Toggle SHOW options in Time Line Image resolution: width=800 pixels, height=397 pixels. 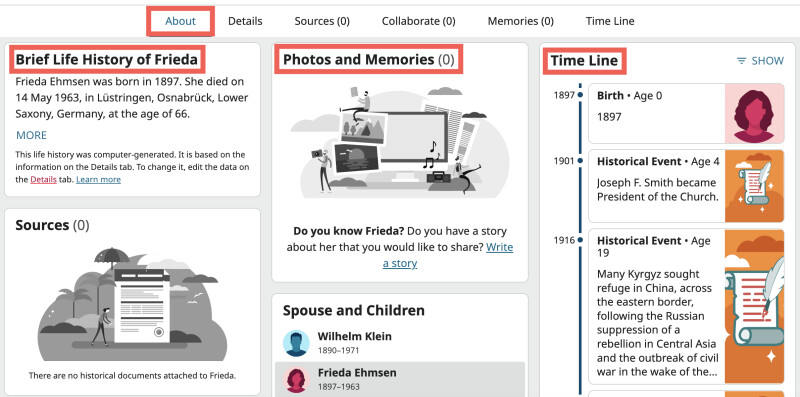[x=760, y=61]
